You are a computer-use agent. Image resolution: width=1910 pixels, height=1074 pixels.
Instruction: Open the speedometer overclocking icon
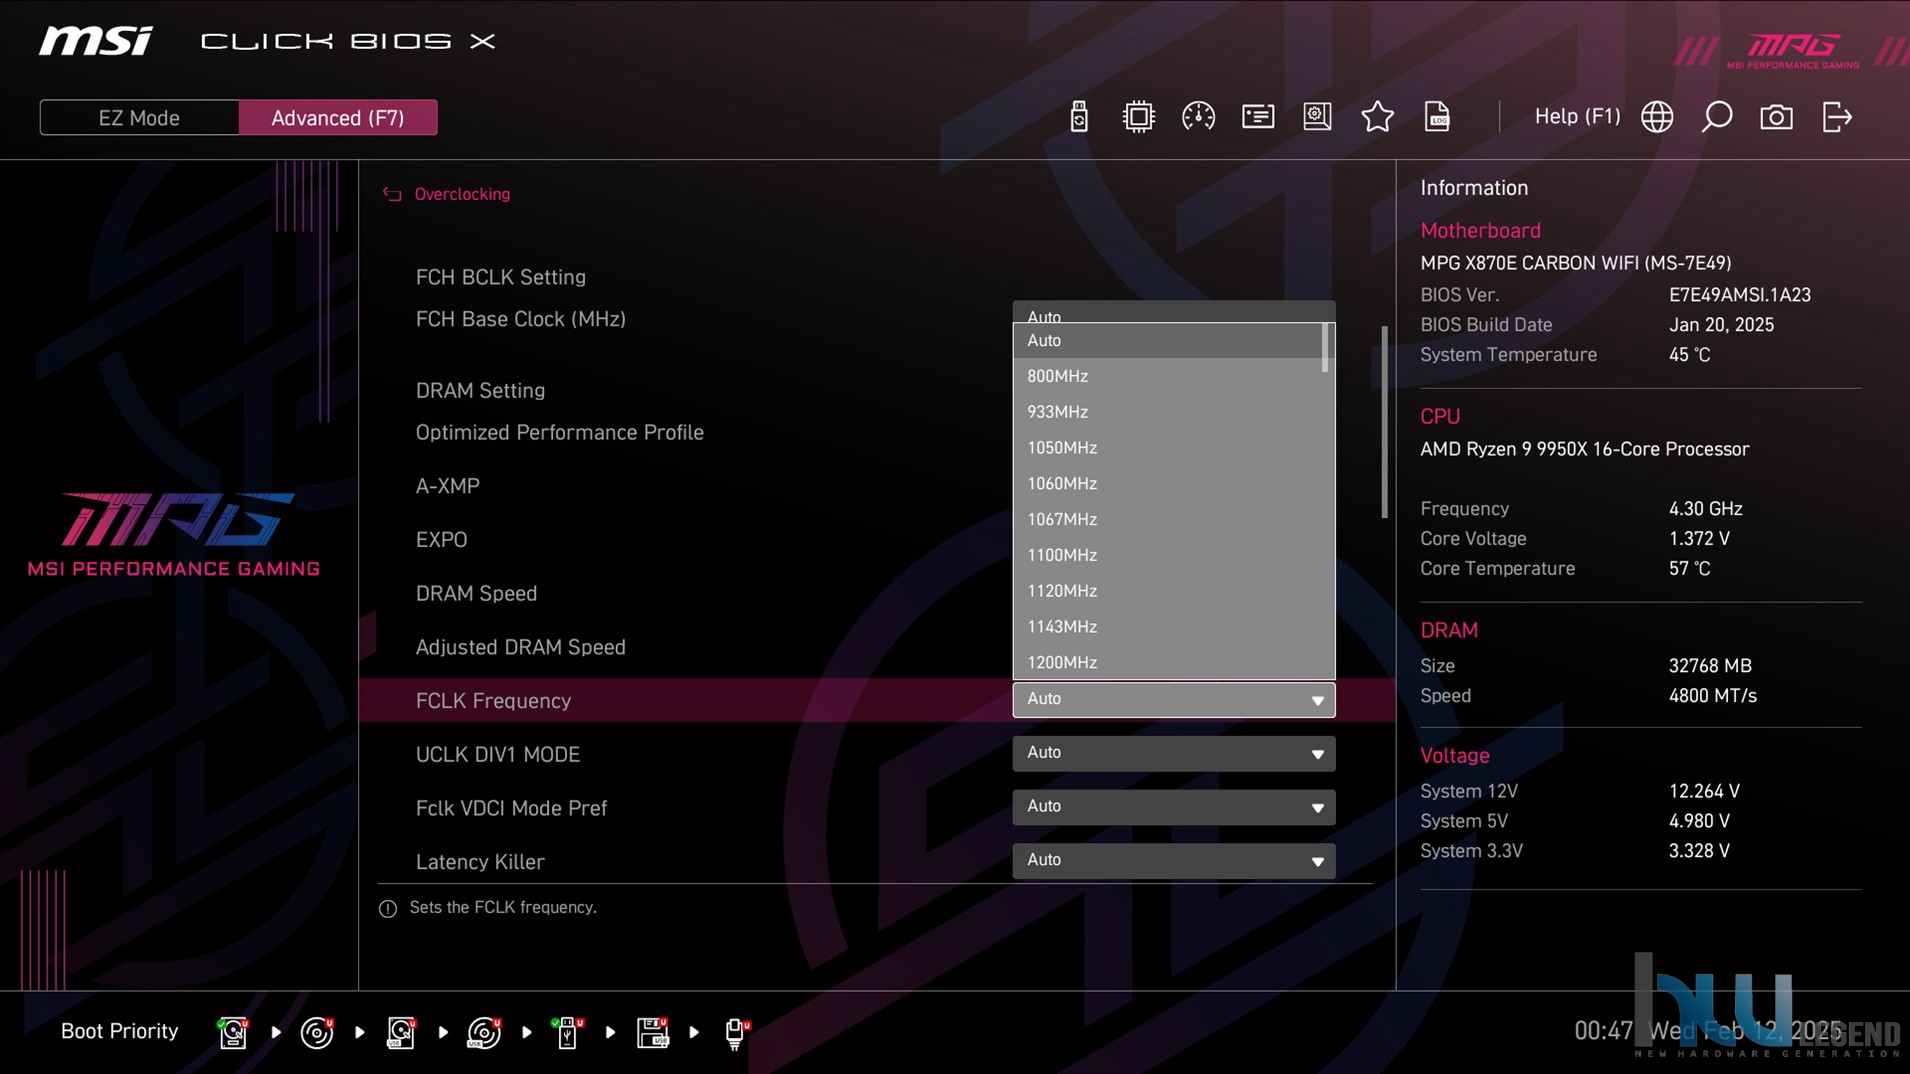1198,117
